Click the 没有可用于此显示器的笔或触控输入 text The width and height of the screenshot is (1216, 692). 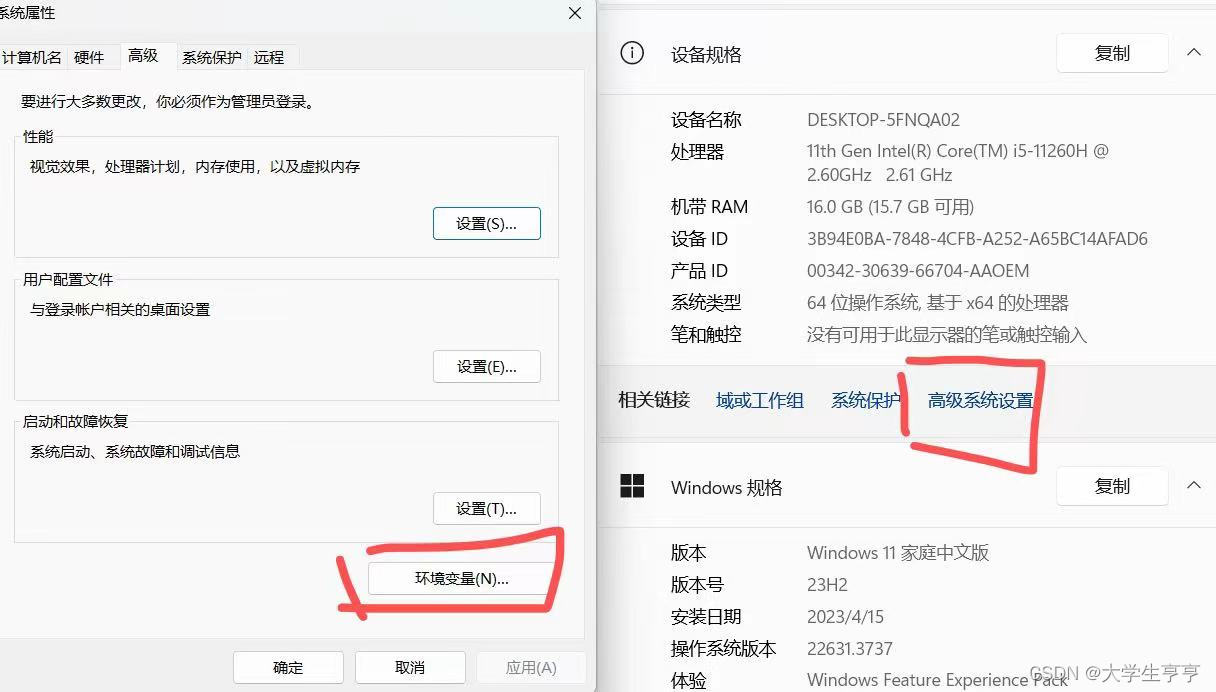click(946, 335)
